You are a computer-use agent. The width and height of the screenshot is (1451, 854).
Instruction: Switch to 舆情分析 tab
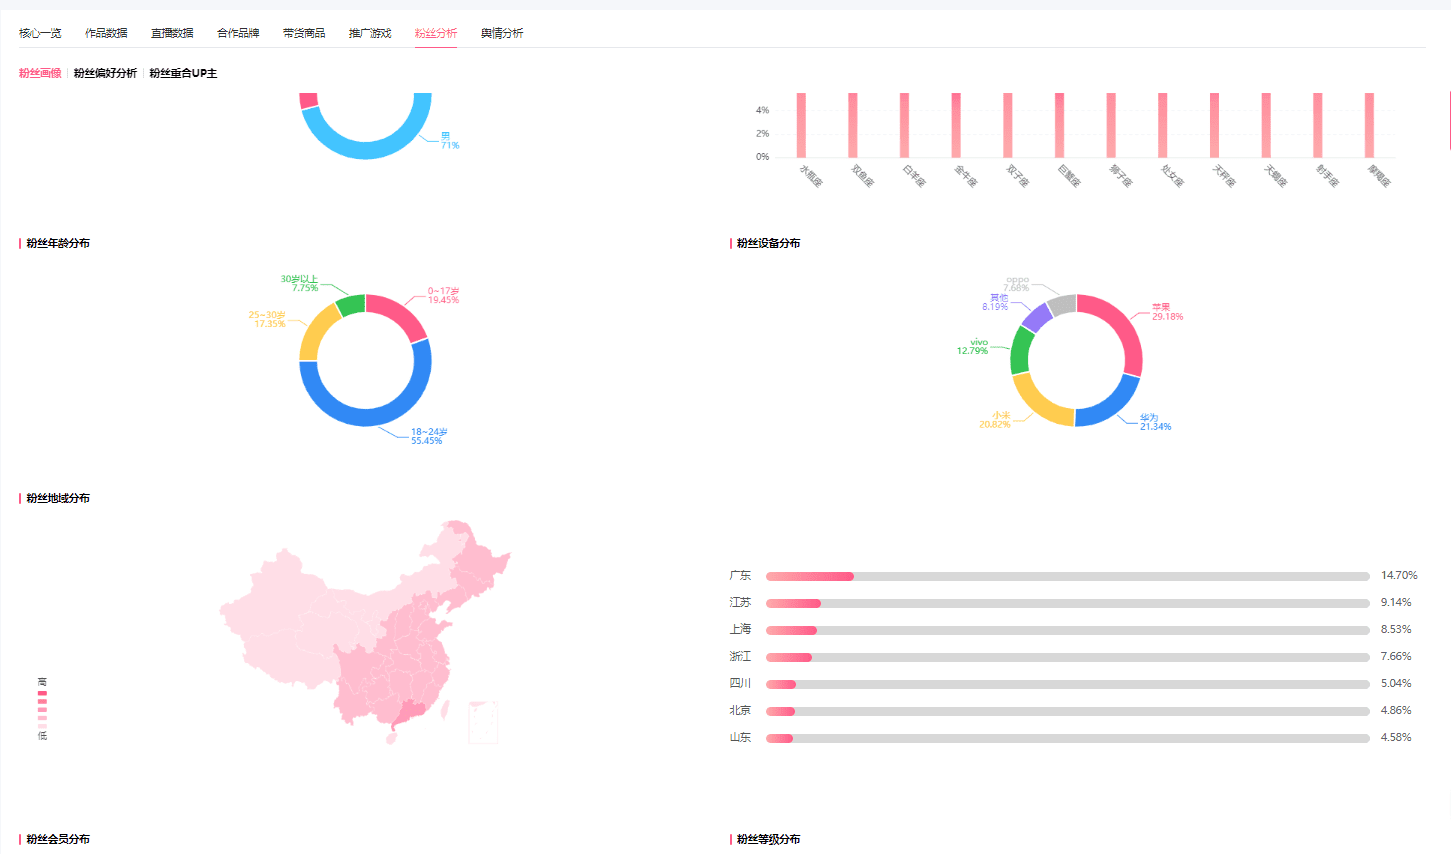point(502,33)
